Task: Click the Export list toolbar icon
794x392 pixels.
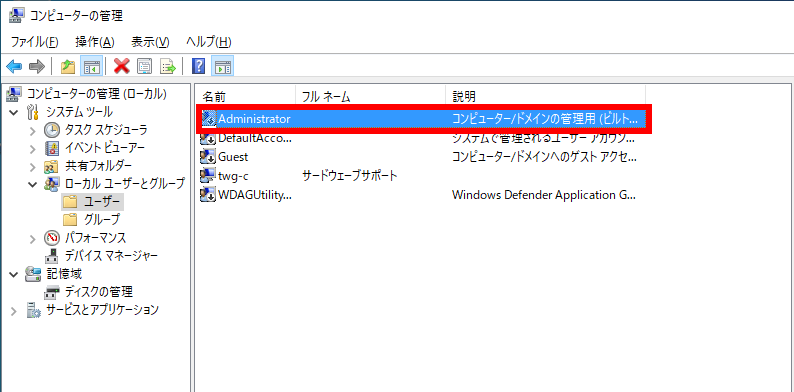Action: pos(168,66)
